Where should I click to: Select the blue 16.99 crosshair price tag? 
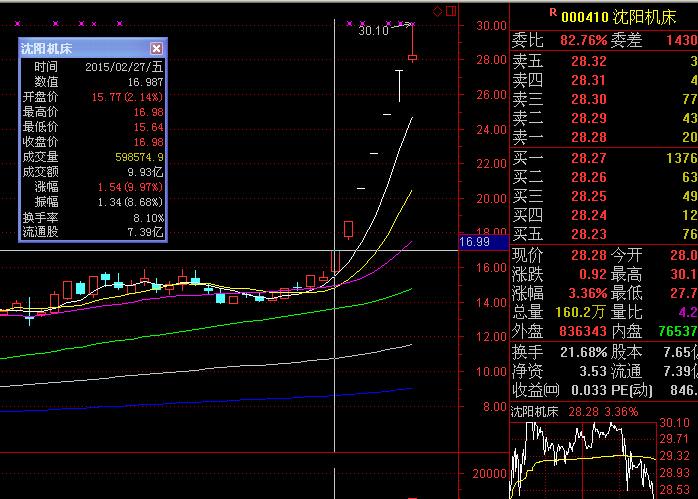475,242
